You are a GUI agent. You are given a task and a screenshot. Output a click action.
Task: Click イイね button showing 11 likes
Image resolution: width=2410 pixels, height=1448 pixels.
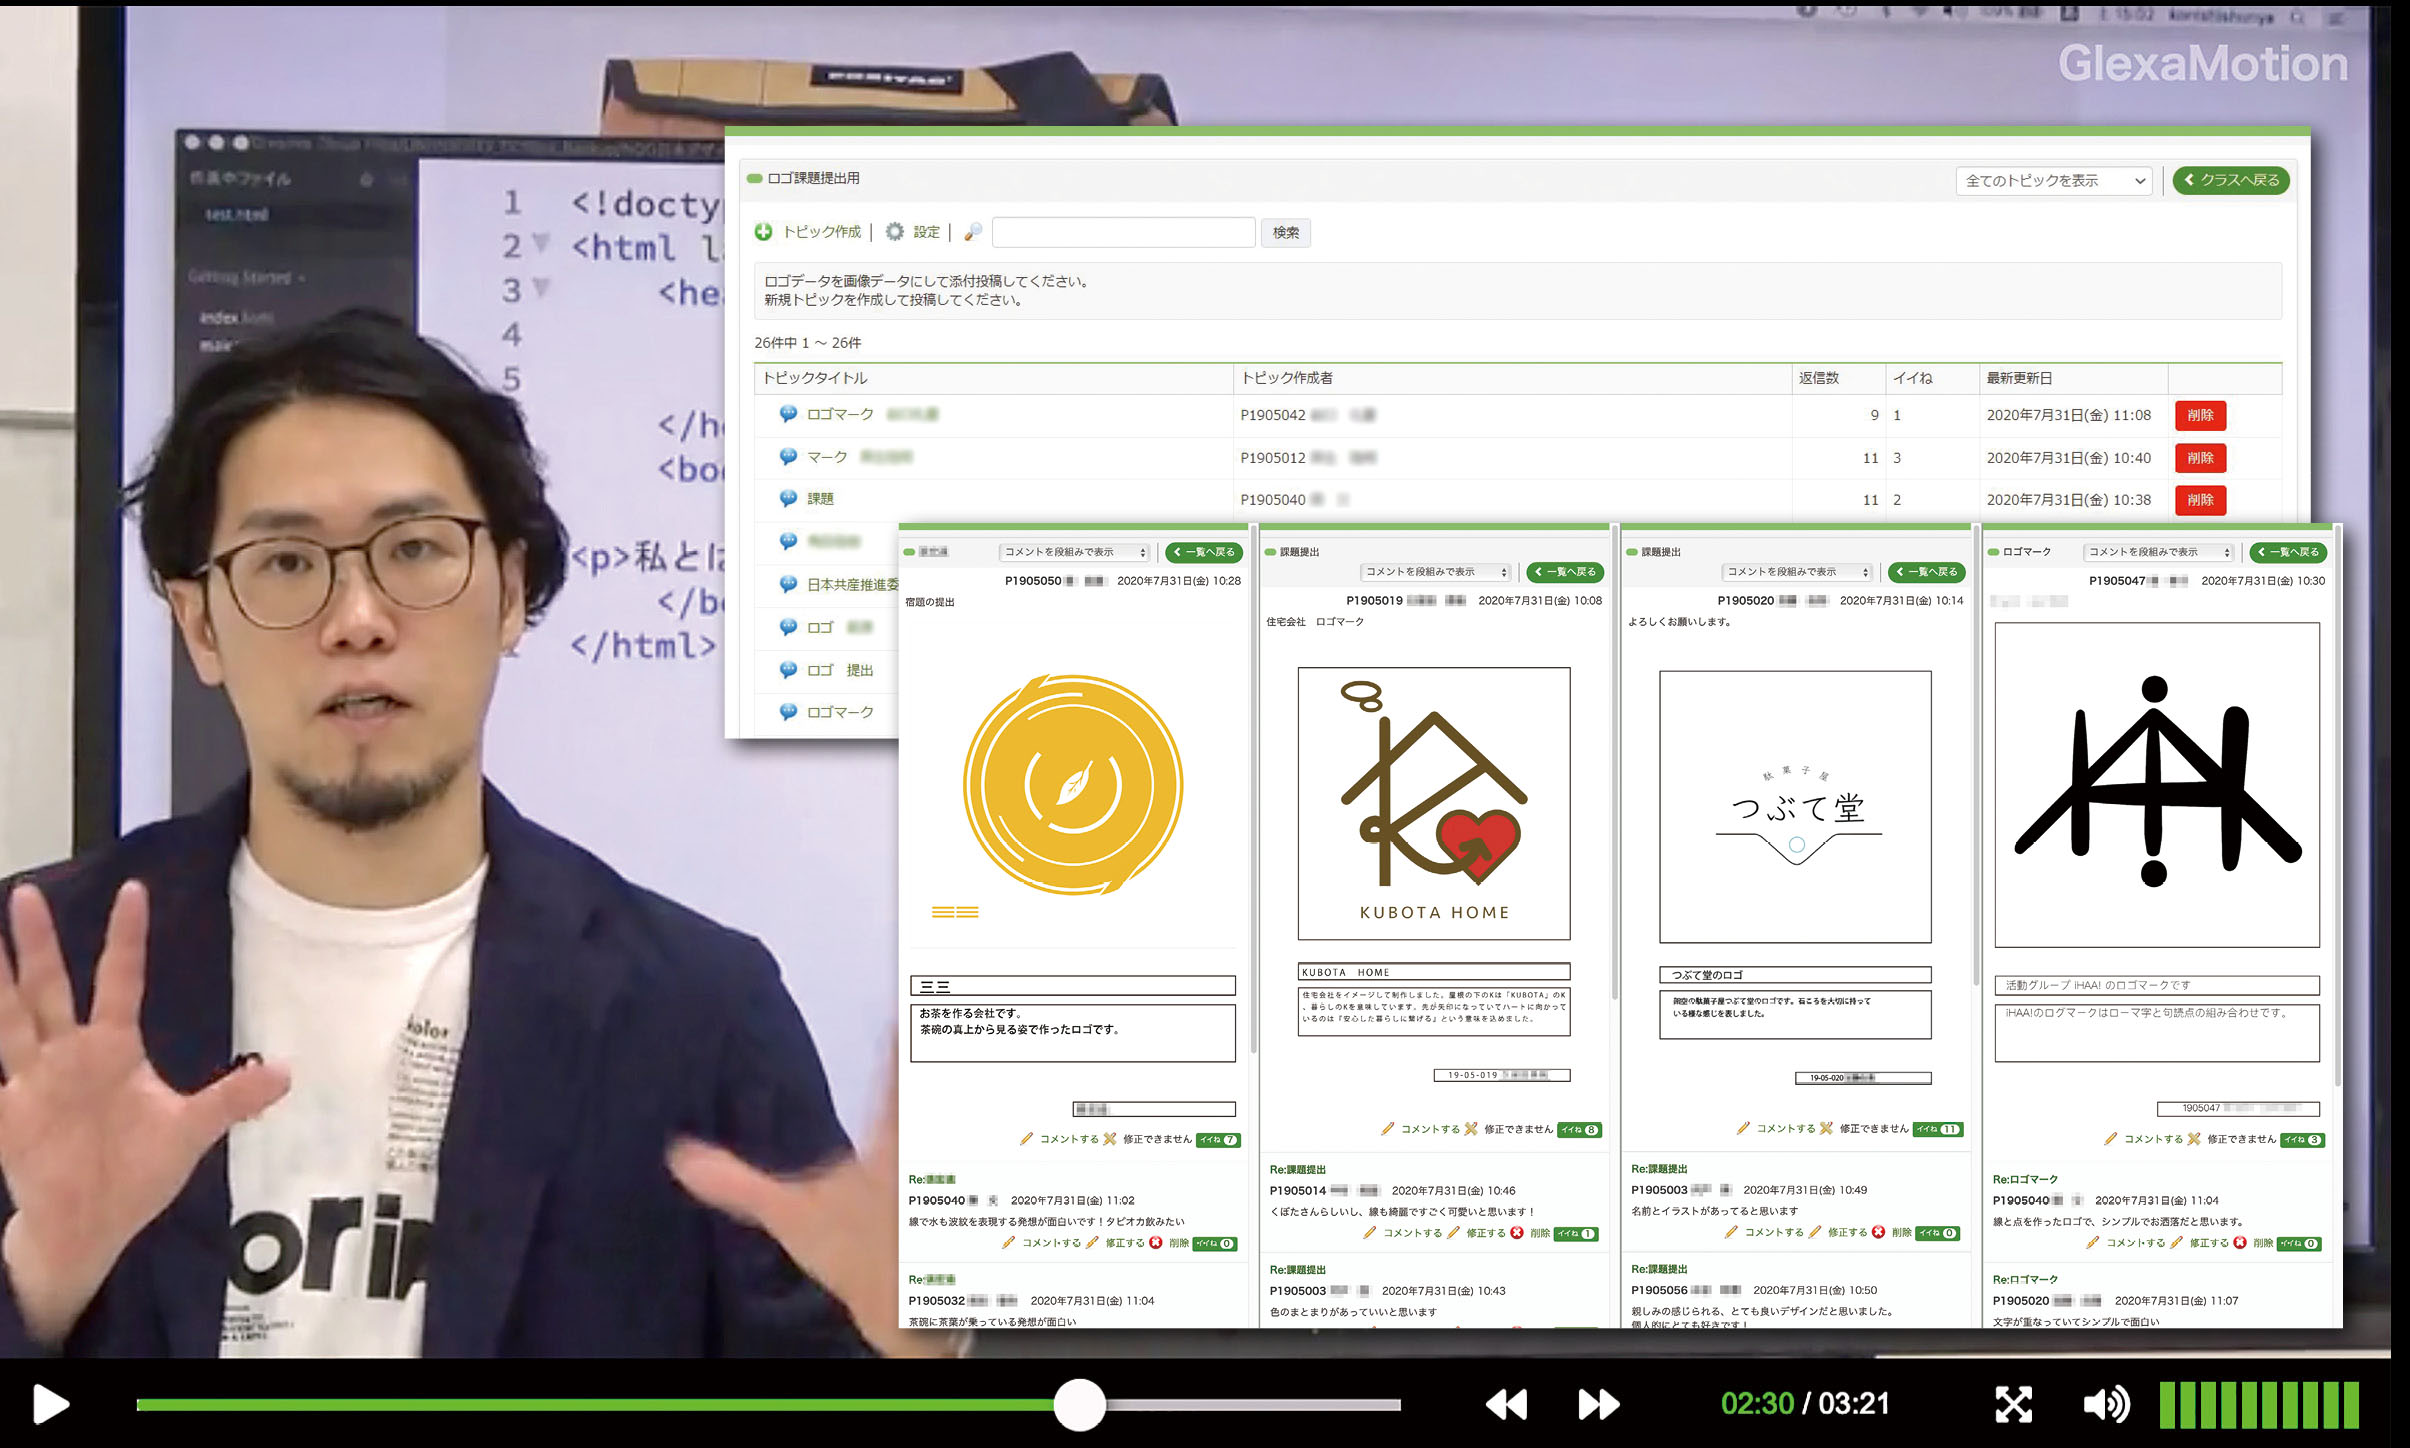[x=1940, y=1130]
